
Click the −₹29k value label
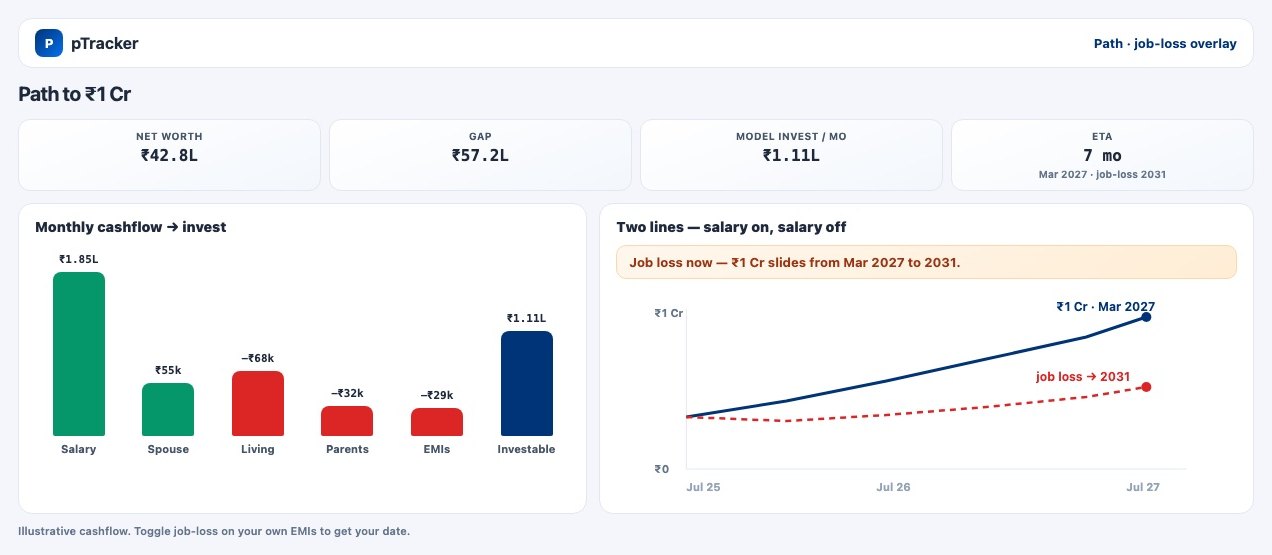point(437,395)
